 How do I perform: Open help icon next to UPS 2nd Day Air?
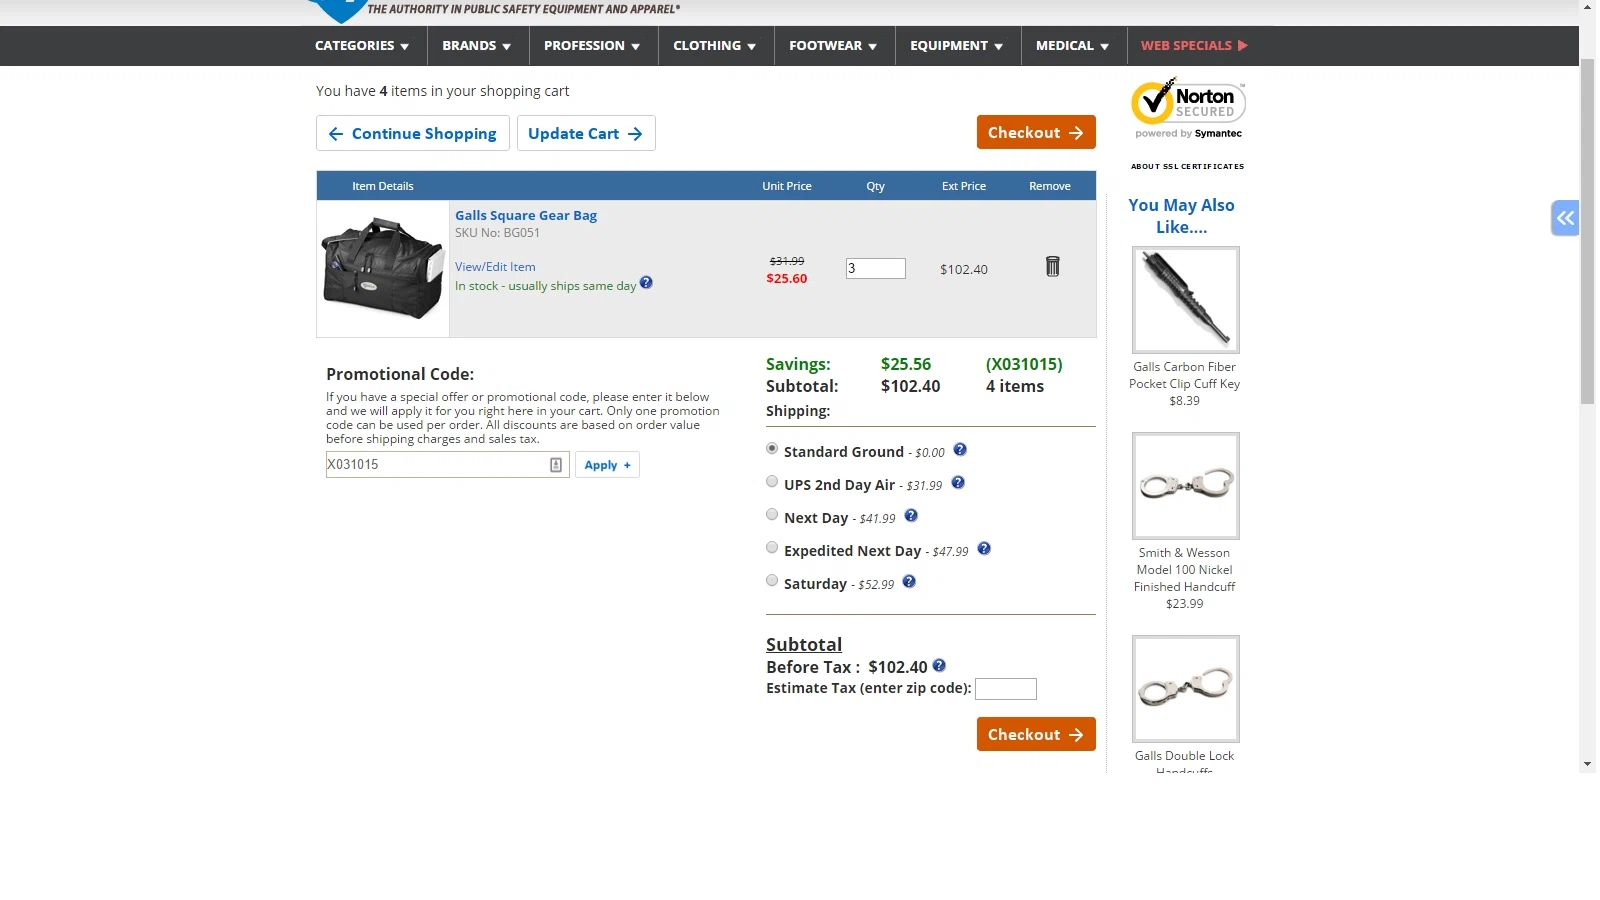tap(958, 483)
